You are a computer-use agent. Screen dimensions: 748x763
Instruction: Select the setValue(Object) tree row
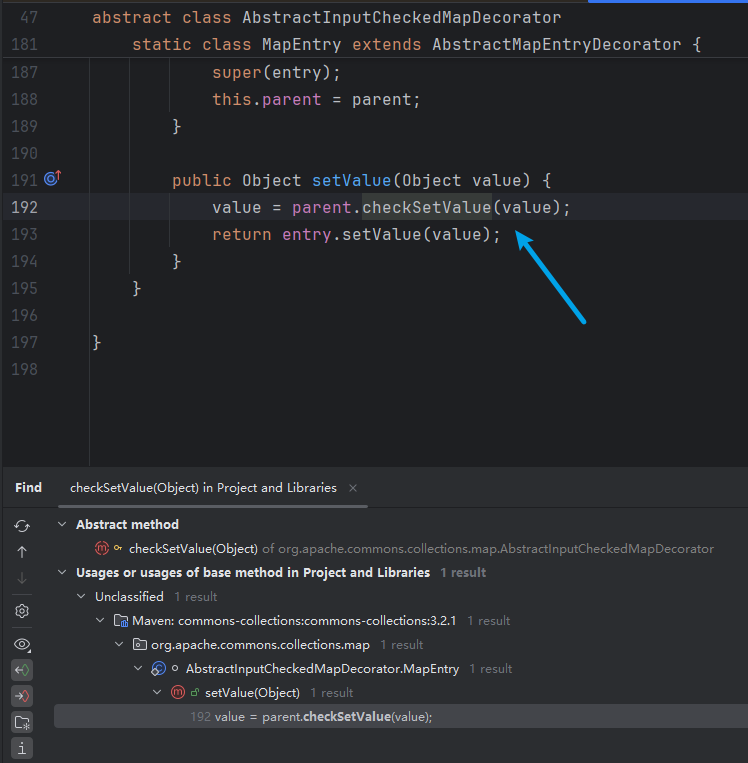pos(252,692)
